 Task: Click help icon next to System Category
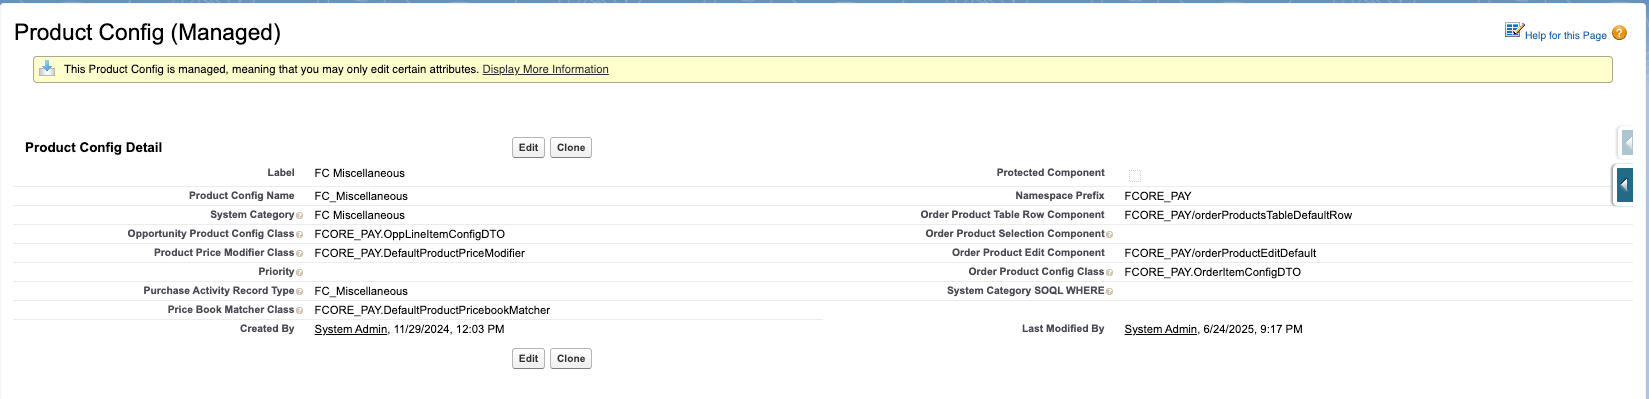click(x=300, y=216)
